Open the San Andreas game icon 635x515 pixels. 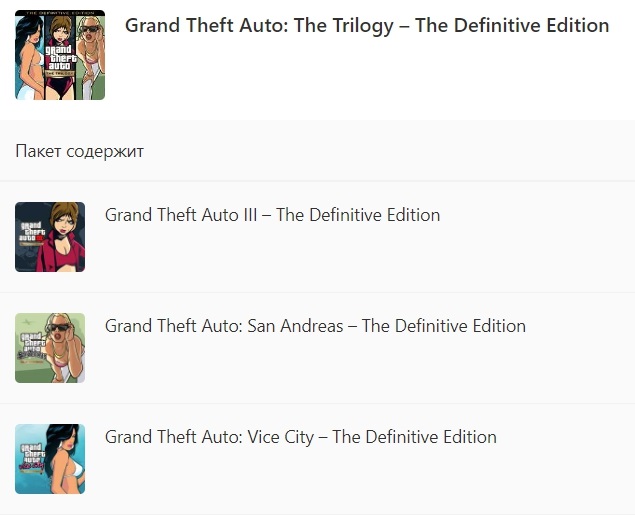50,348
